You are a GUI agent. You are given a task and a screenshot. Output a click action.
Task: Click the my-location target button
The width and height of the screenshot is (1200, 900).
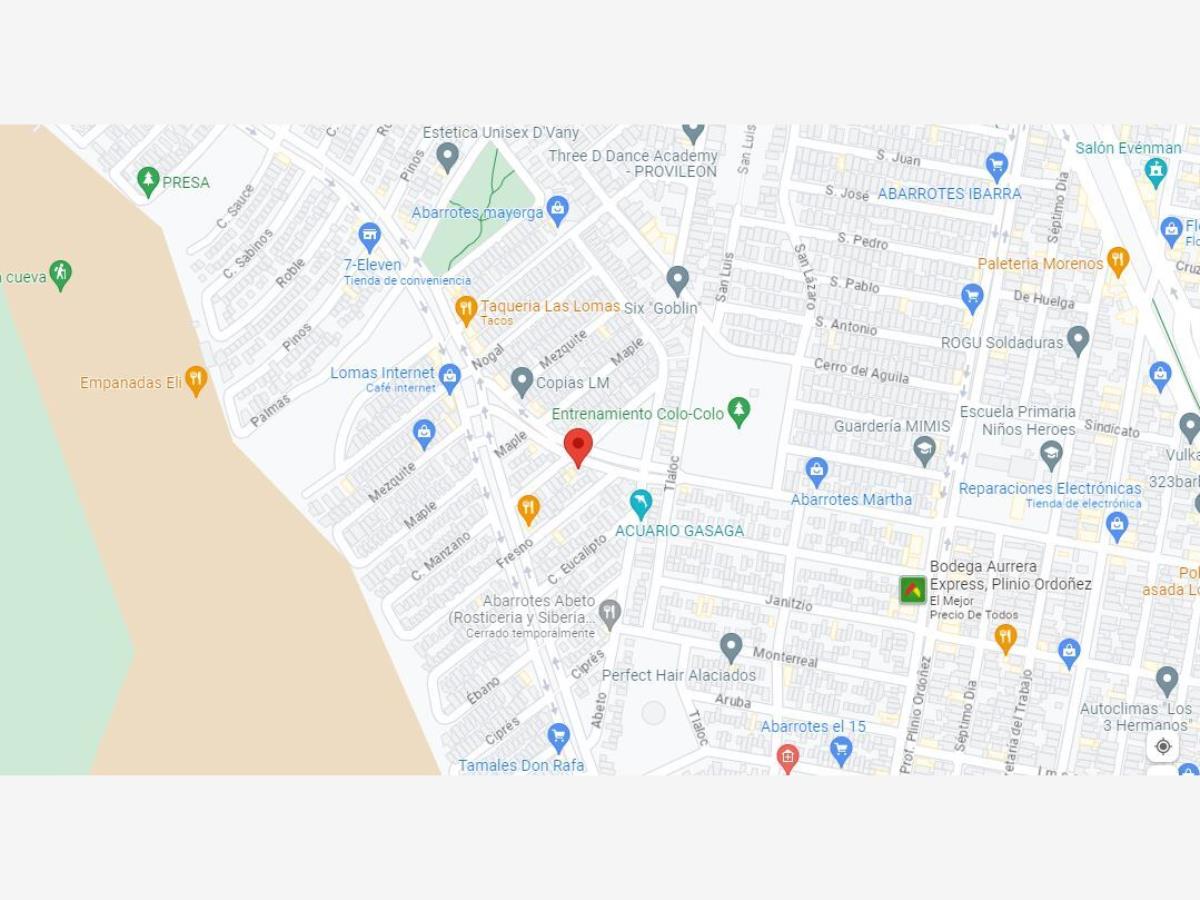[x=1162, y=746]
